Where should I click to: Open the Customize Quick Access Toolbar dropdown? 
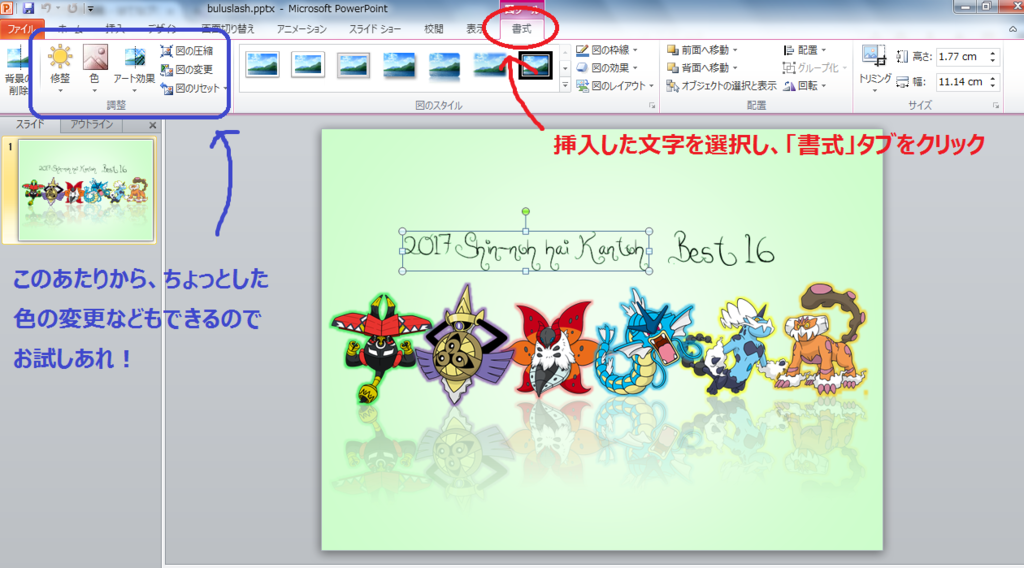coord(91,9)
